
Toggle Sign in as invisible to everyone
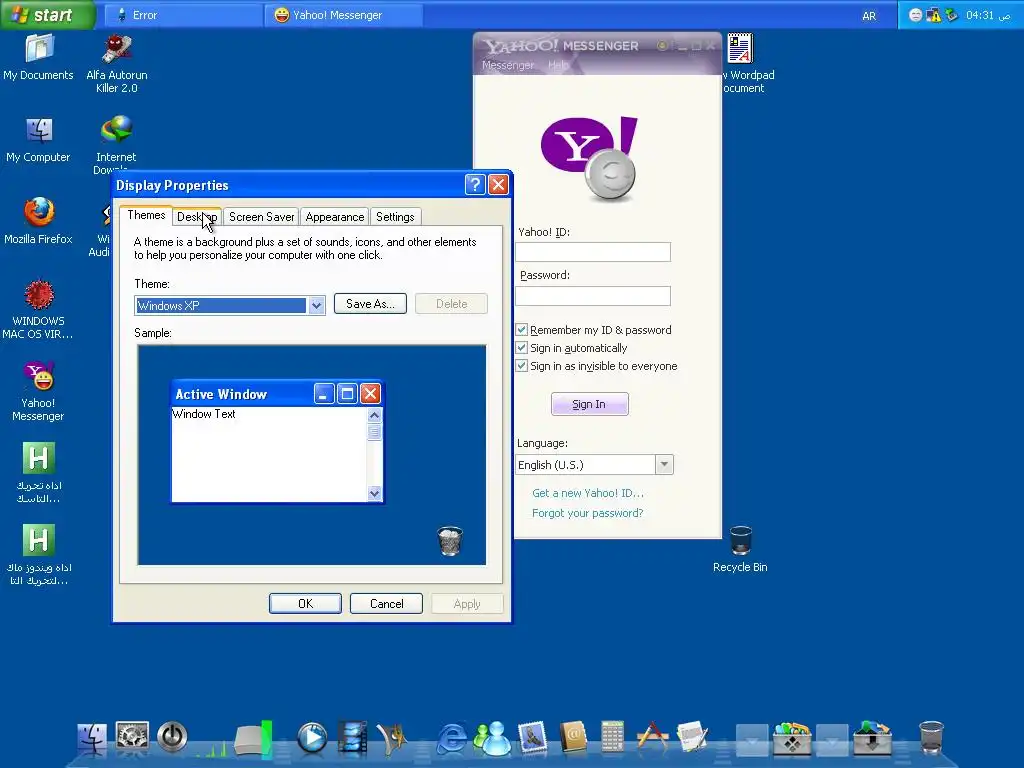521,366
